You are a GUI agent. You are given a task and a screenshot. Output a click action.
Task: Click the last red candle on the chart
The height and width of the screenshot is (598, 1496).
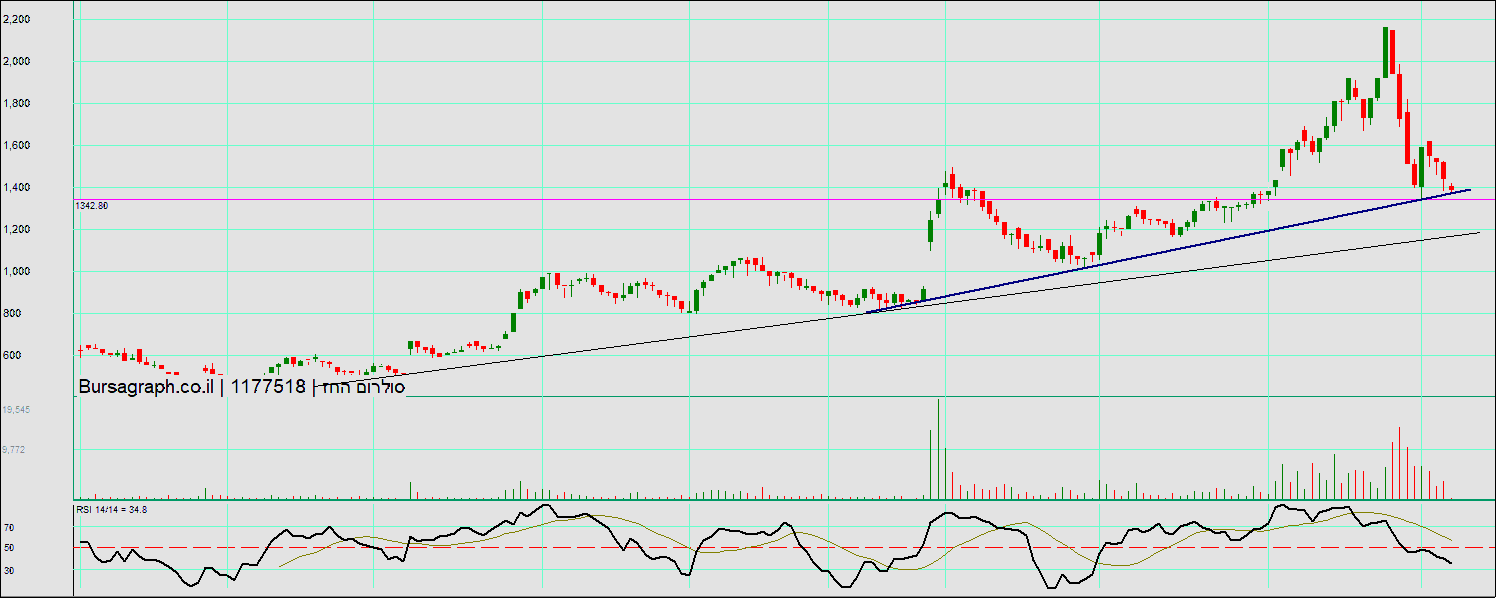[1452, 187]
